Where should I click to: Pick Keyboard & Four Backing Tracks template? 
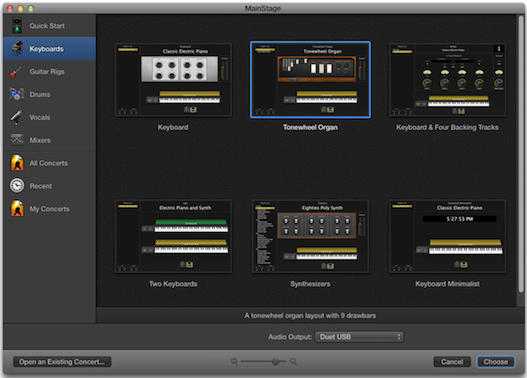coord(447,80)
